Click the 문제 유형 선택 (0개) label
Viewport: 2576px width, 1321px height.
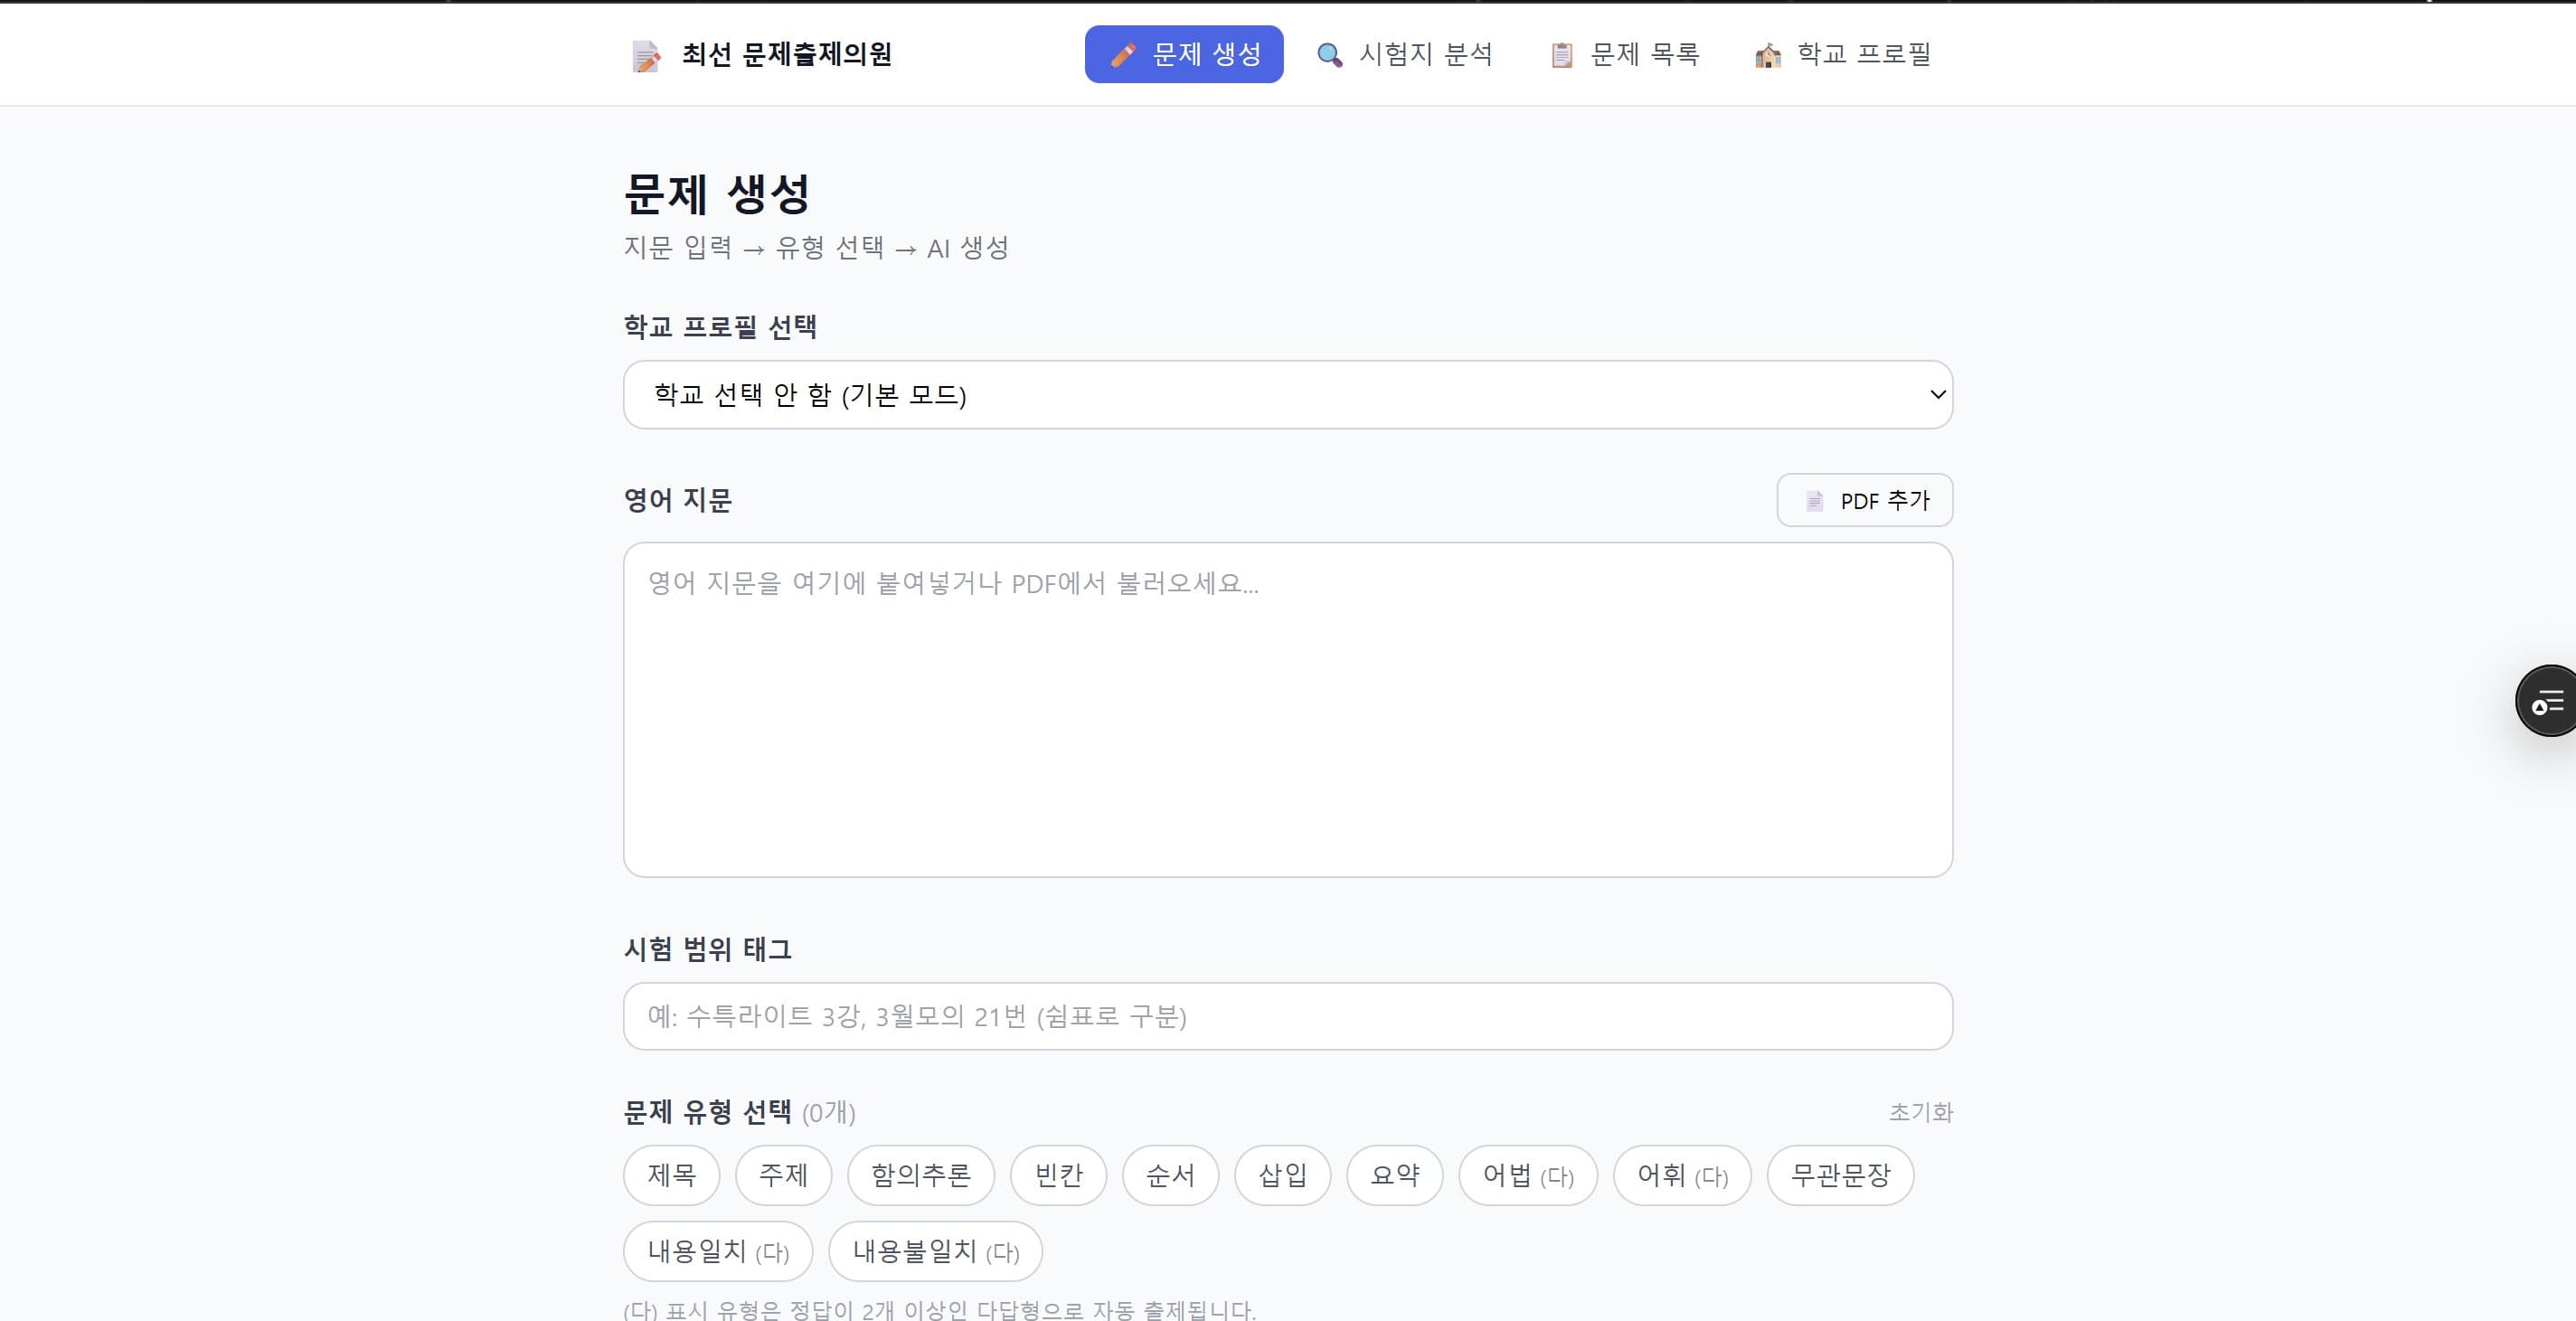click(740, 1112)
